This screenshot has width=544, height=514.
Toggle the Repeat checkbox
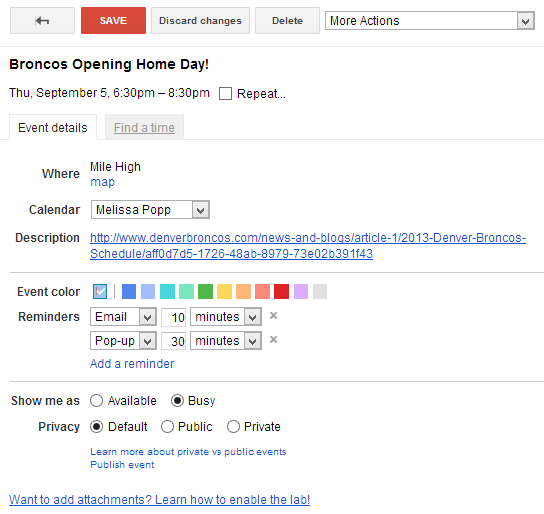click(x=225, y=94)
